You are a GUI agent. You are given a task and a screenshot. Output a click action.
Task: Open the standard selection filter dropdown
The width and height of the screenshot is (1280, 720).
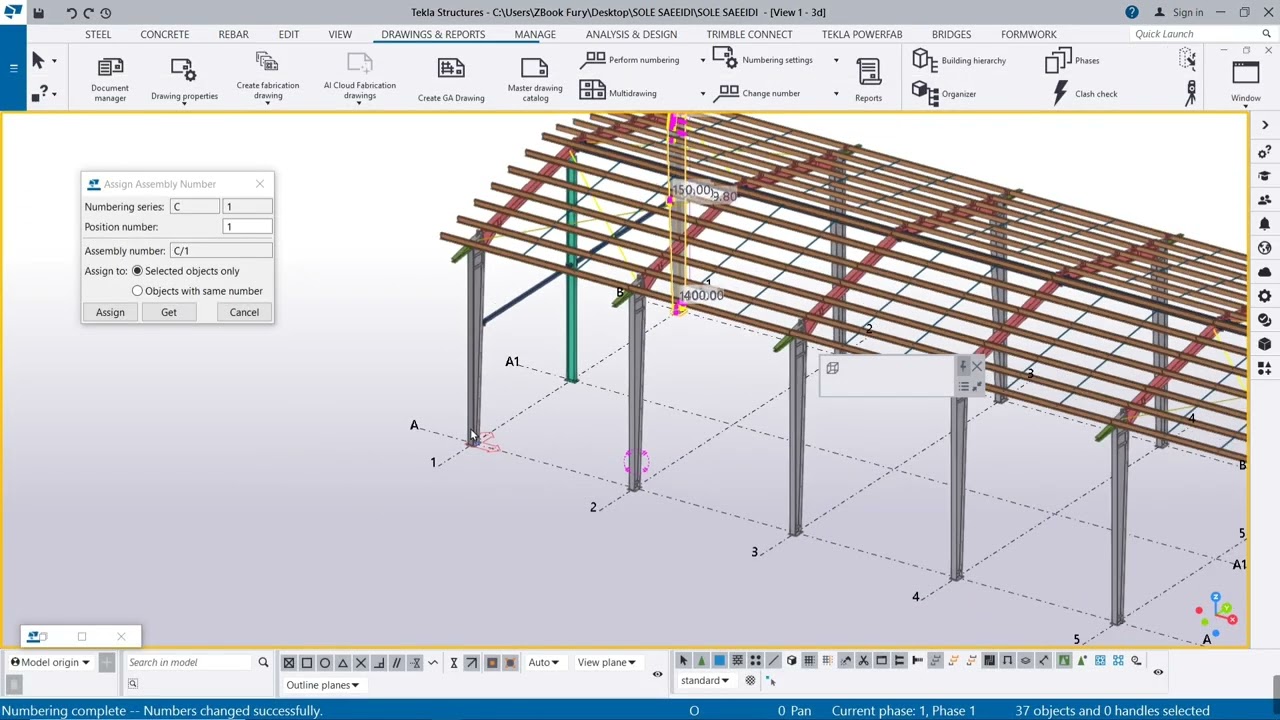tap(705, 681)
